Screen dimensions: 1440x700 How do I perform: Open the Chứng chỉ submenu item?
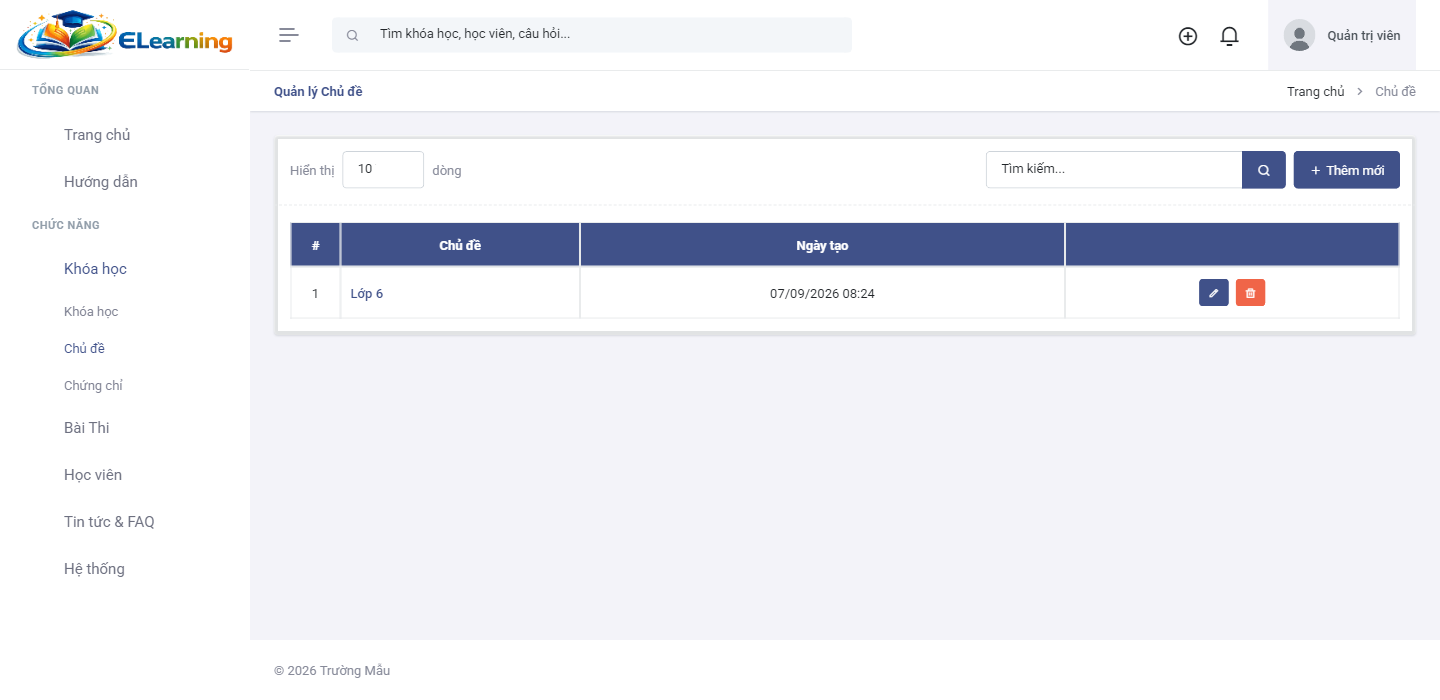coord(93,386)
